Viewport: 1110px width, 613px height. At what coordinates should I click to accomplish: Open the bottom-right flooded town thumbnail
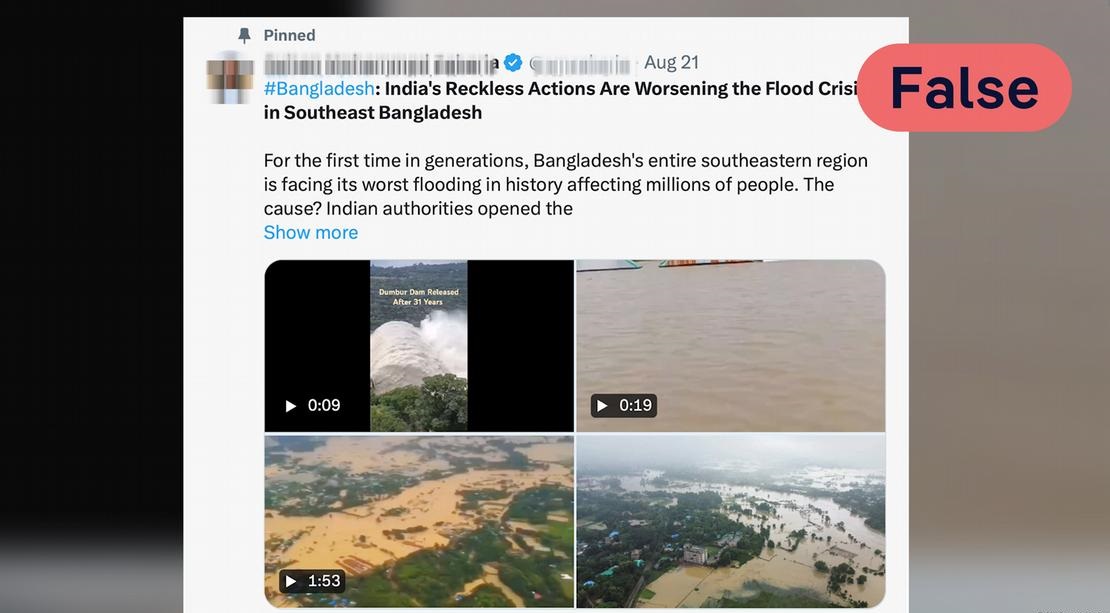coord(731,520)
